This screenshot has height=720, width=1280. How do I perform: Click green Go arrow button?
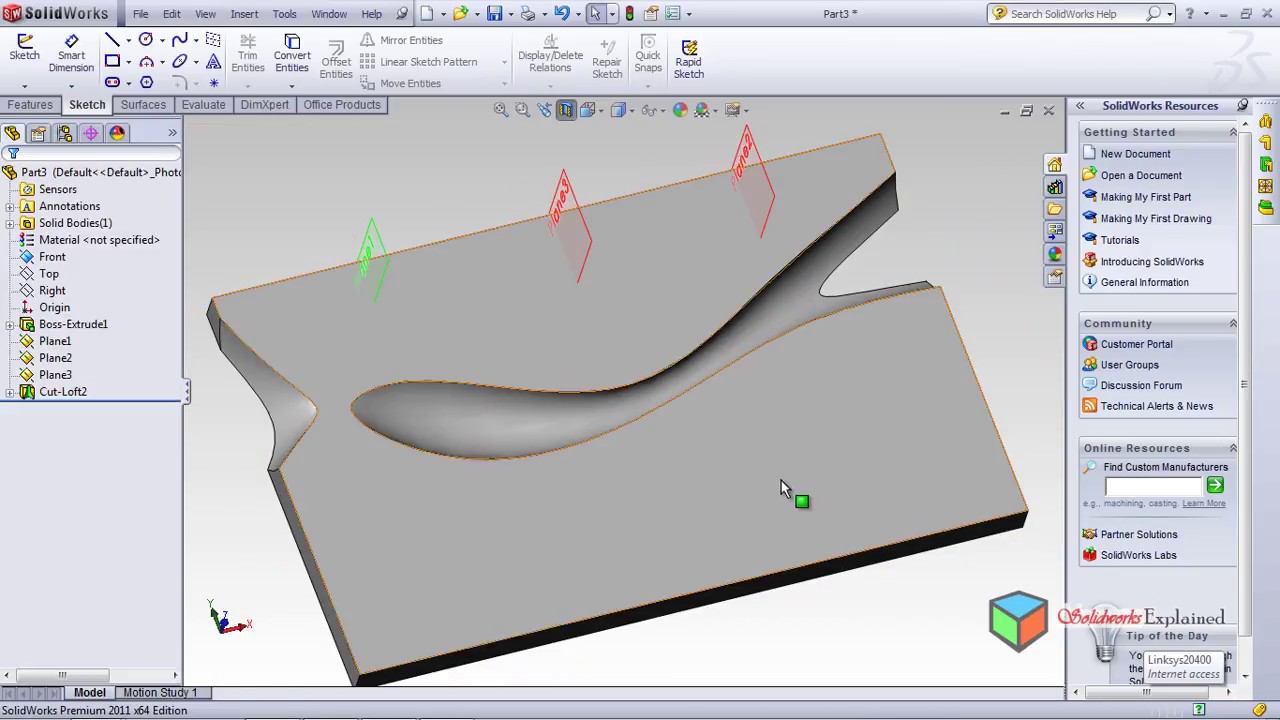[1215, 485]
